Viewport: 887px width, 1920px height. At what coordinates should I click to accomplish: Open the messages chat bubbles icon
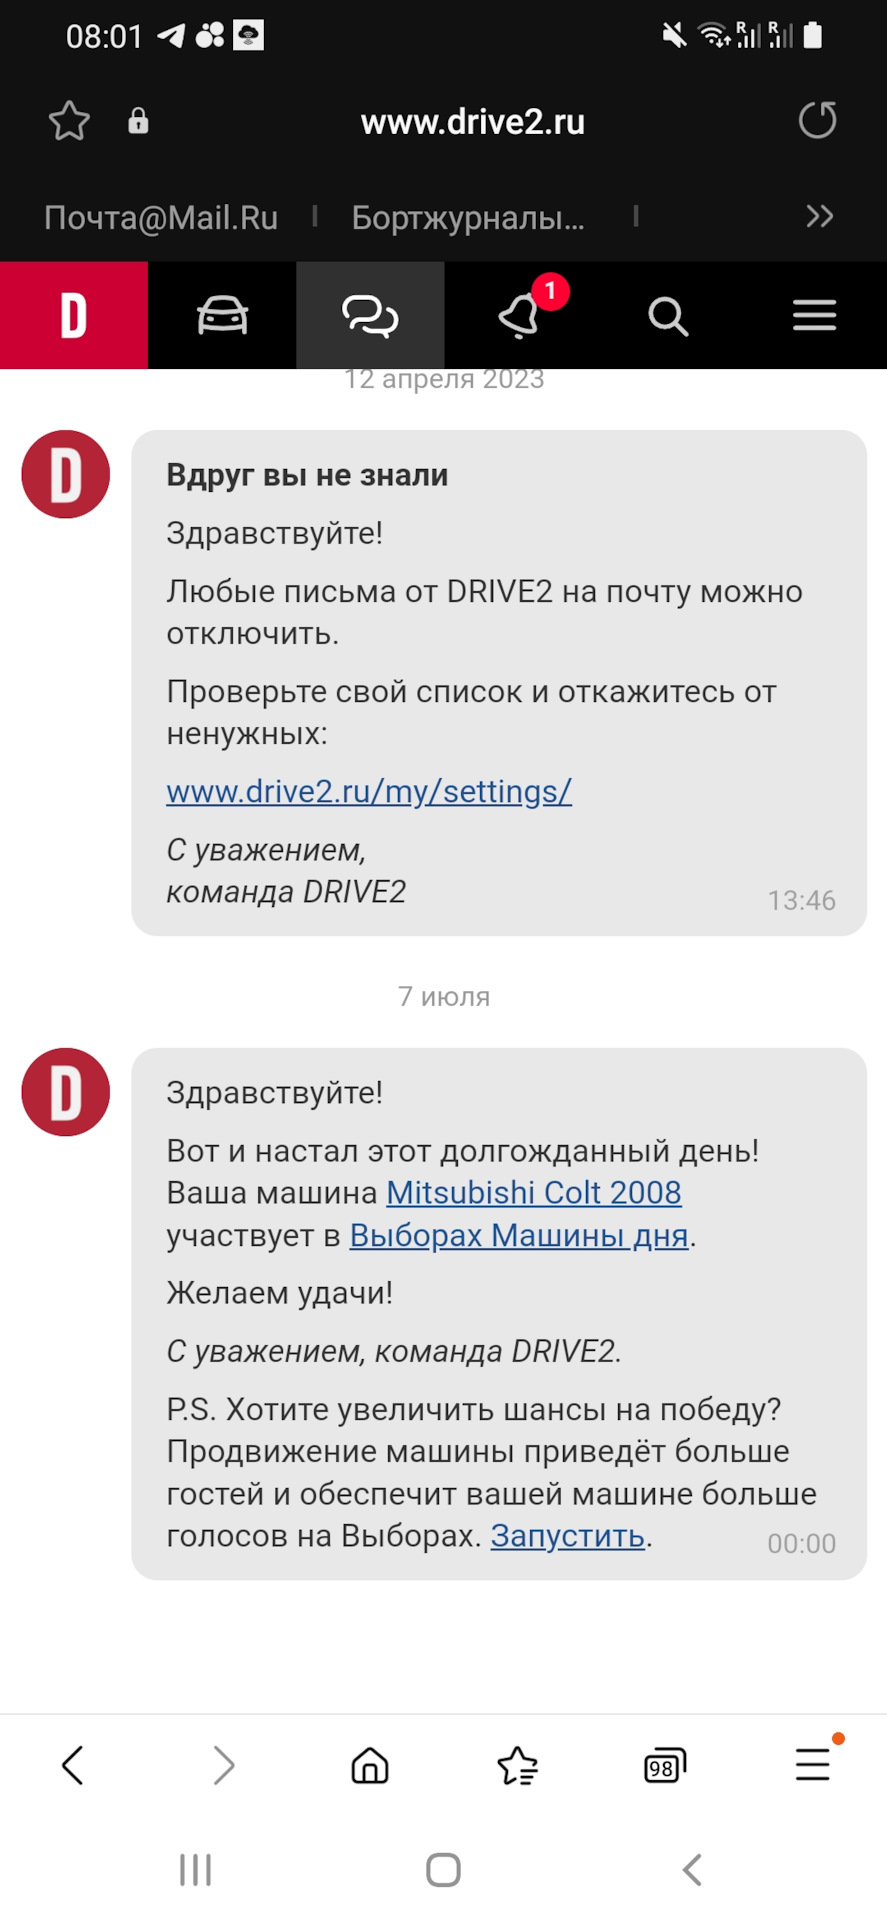370,316
